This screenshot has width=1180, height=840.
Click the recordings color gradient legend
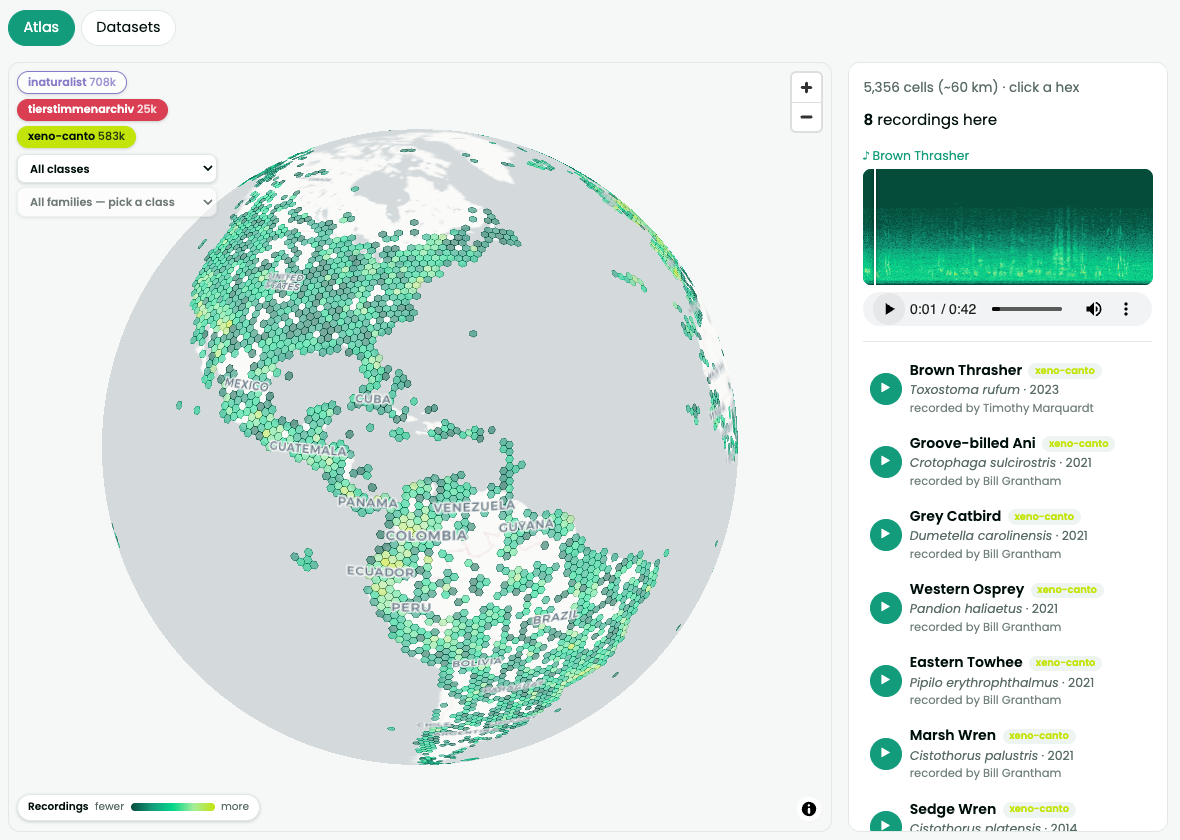pyautogui.click(x=172, y=807)
